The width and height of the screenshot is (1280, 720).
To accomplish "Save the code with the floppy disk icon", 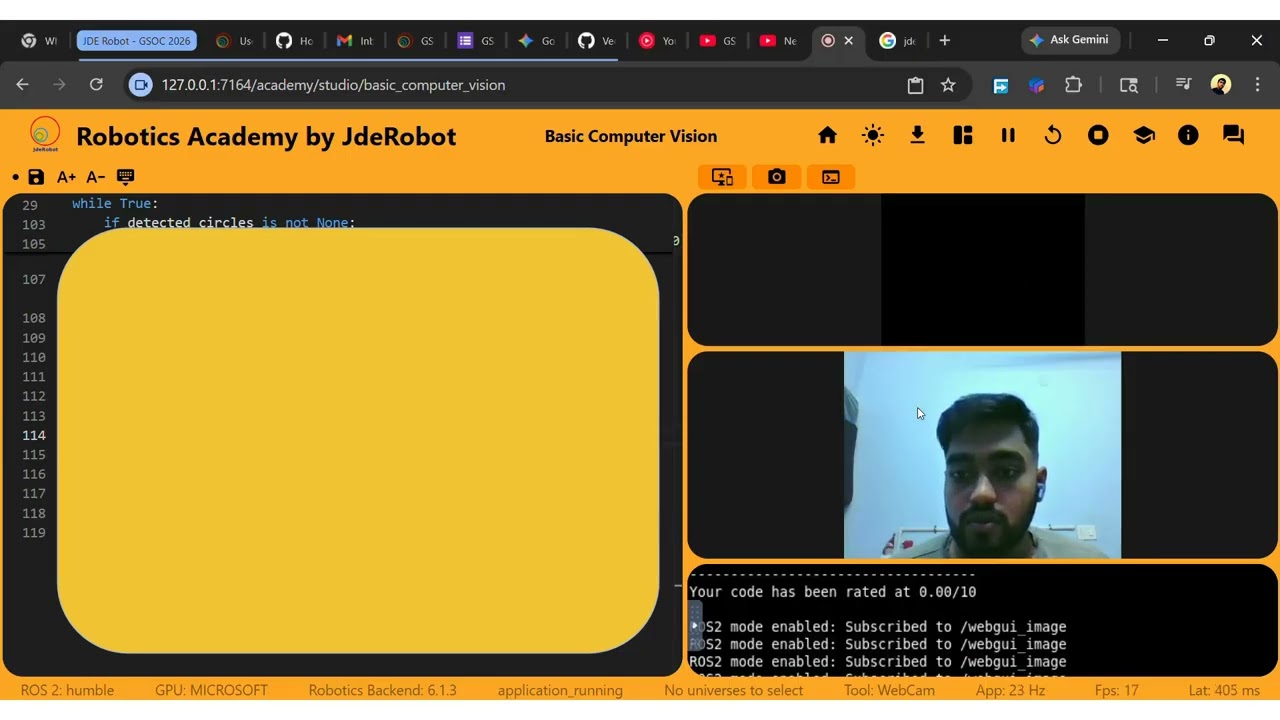I will (36, 177).
